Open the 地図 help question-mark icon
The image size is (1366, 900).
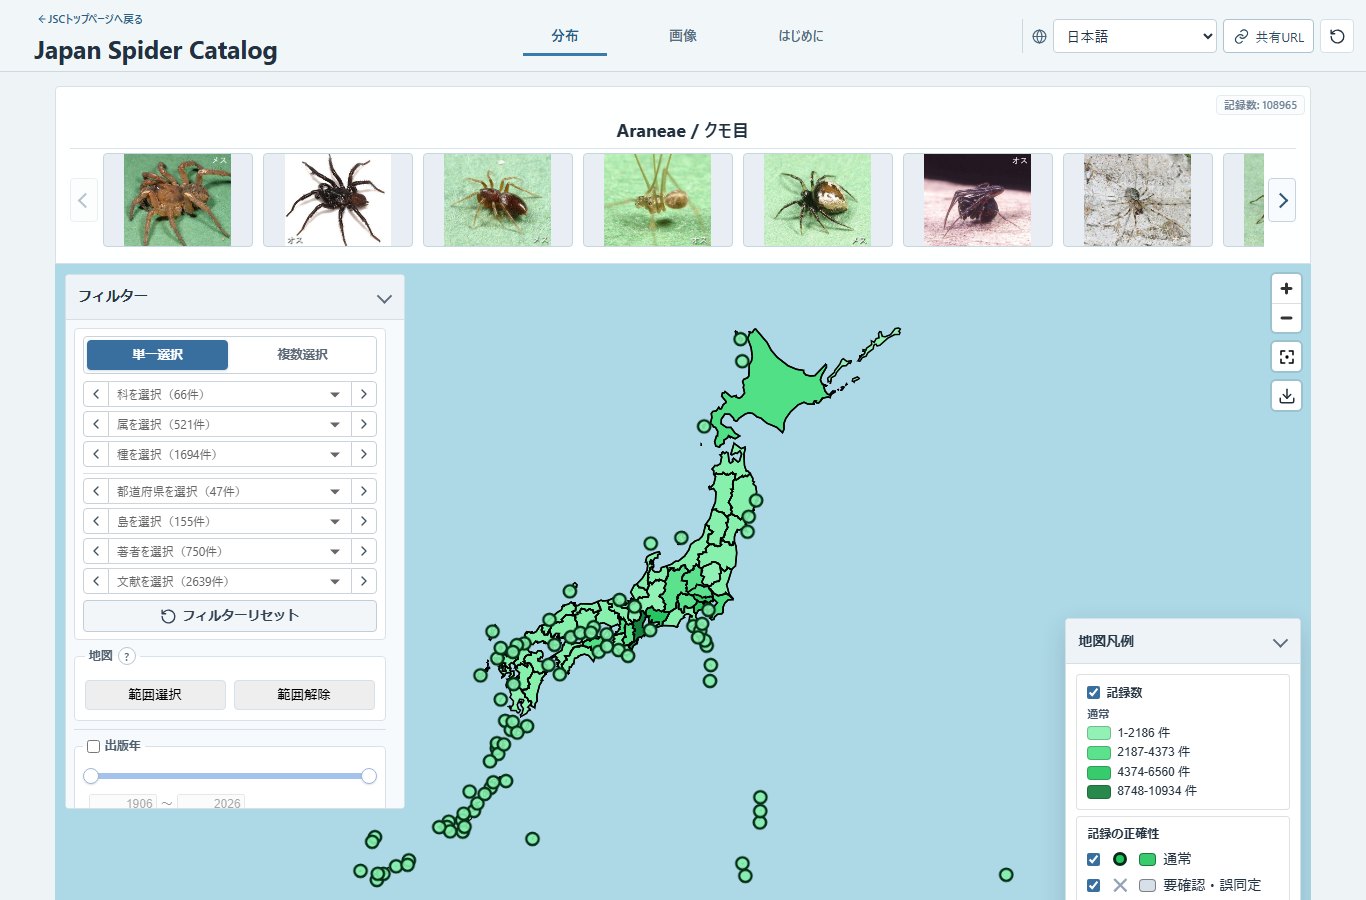127,657
